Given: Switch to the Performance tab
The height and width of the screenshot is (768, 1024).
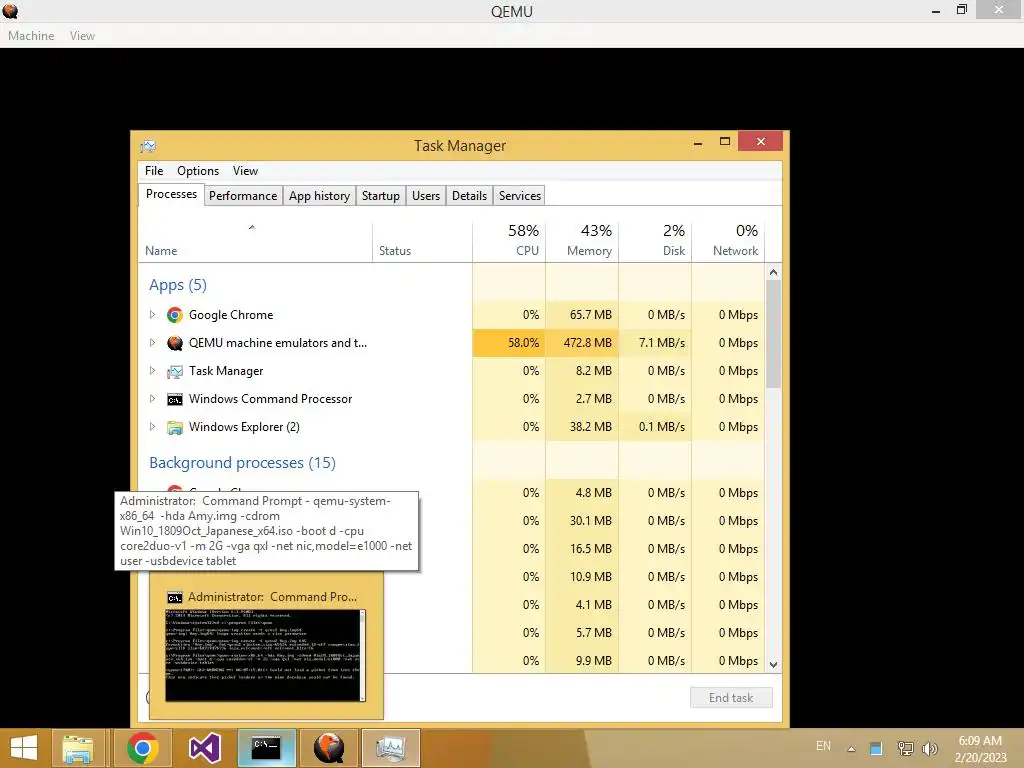Looking at the screenshot, I should [x=243, y=196].
